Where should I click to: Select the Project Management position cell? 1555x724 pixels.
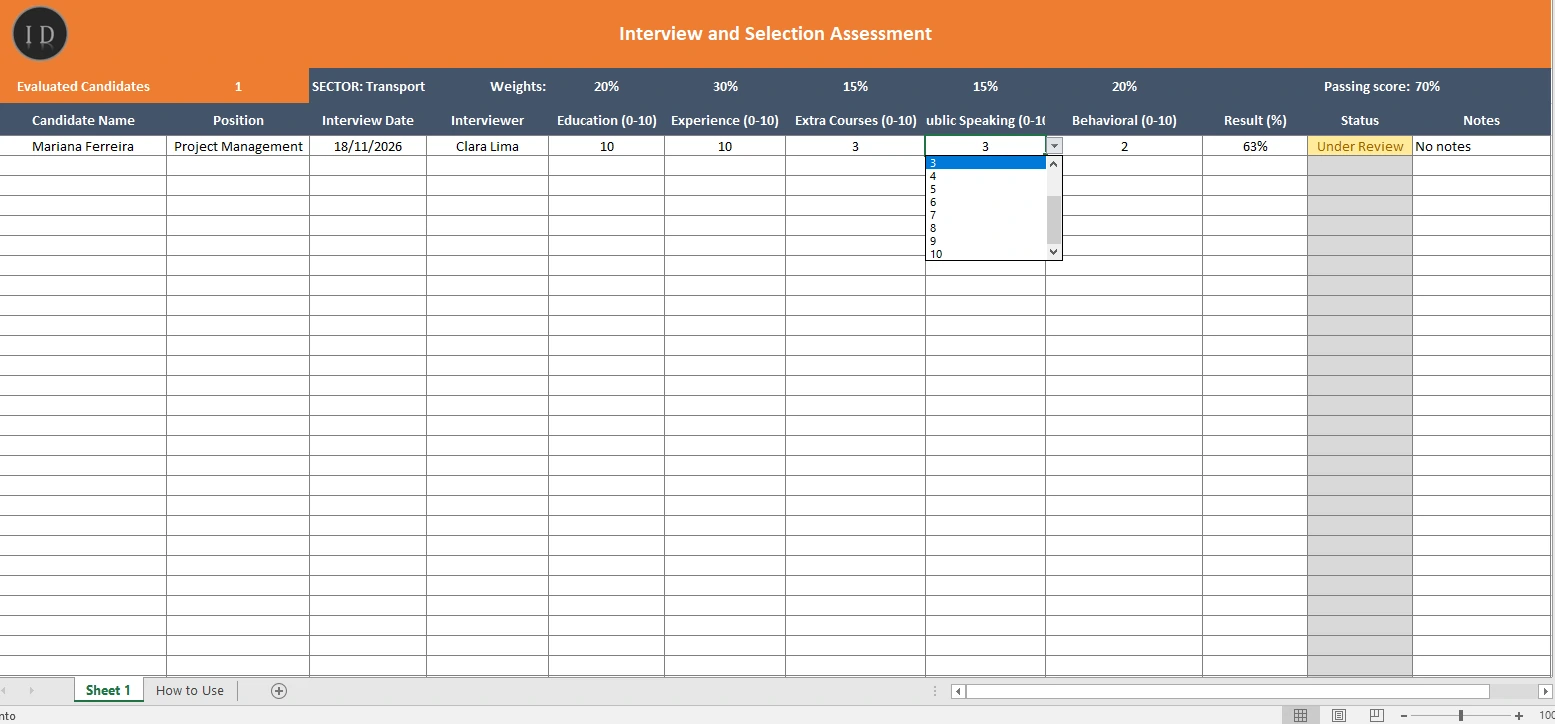(238, 146)
